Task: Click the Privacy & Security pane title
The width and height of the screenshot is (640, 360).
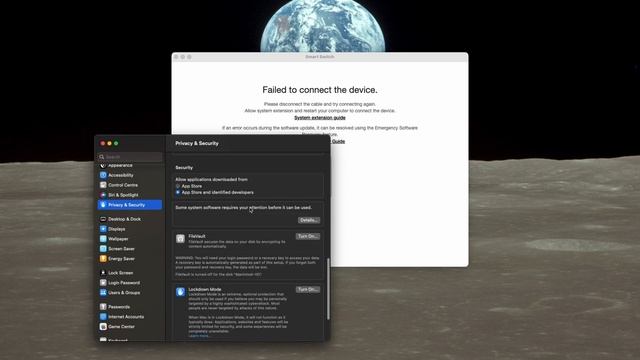Action: tap(197, 143)
